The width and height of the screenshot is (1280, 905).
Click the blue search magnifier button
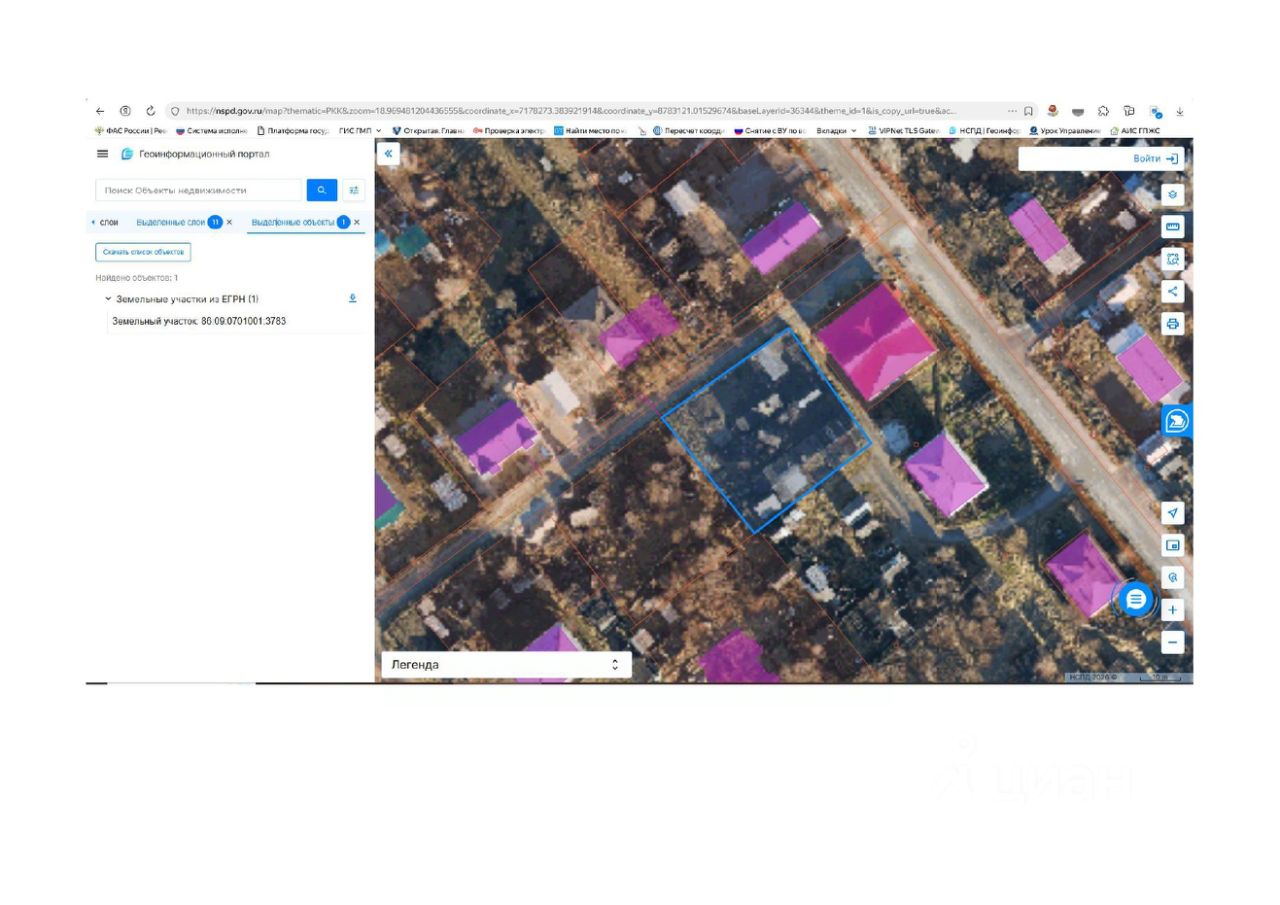(321, 190)
